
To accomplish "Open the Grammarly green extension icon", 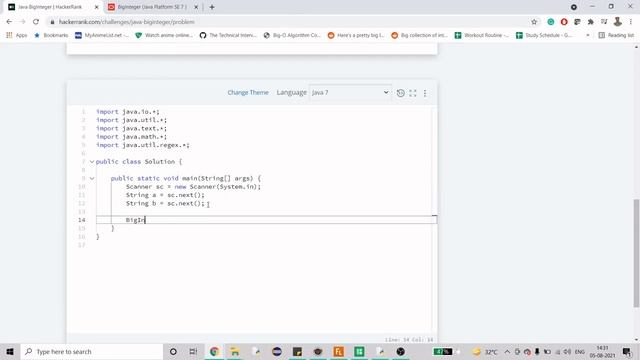I will (551, 22).
